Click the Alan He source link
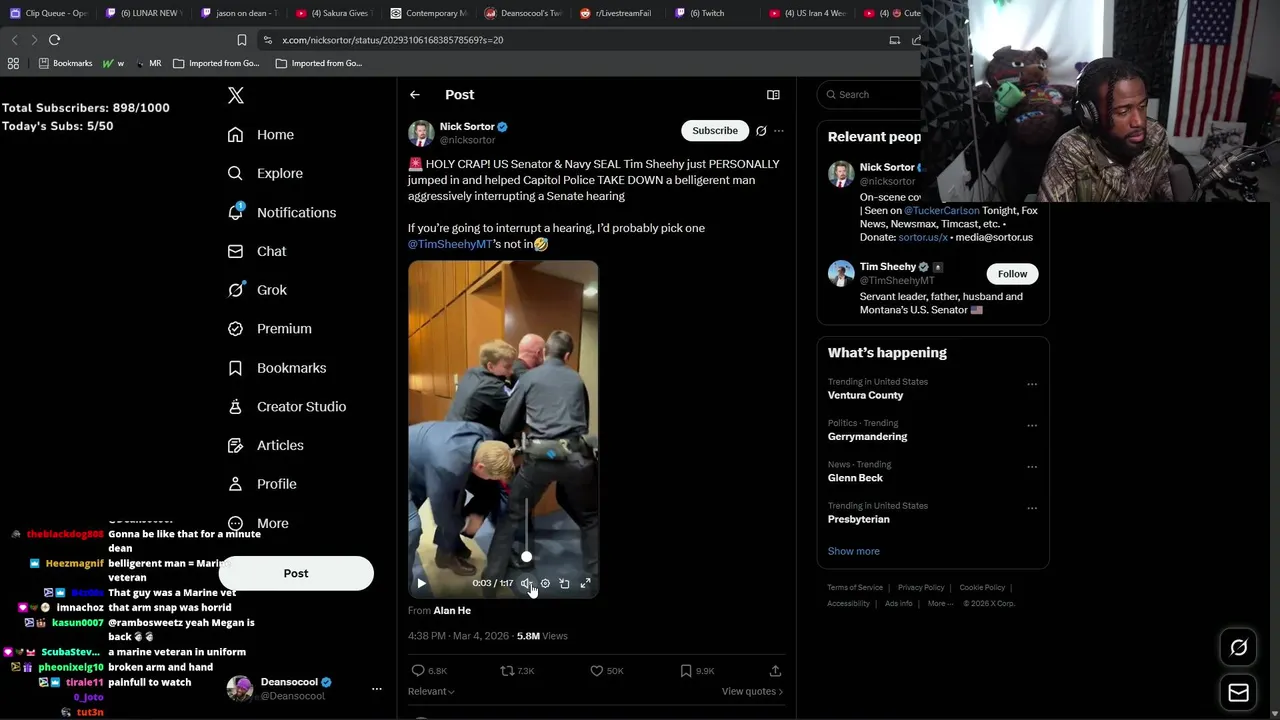1280x720 pixels. (x=452, y=610)
